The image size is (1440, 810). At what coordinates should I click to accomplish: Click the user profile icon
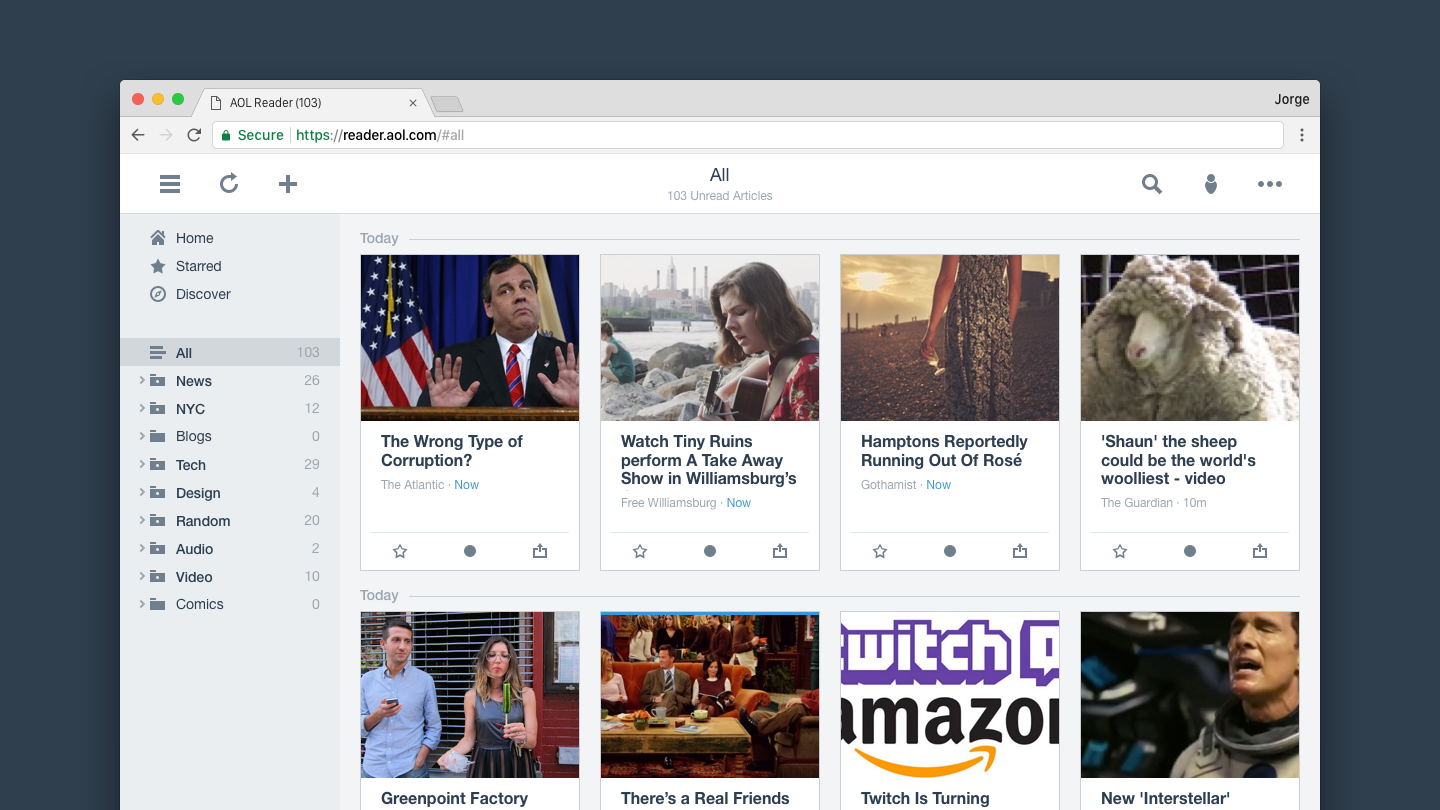coord(1211,184)
